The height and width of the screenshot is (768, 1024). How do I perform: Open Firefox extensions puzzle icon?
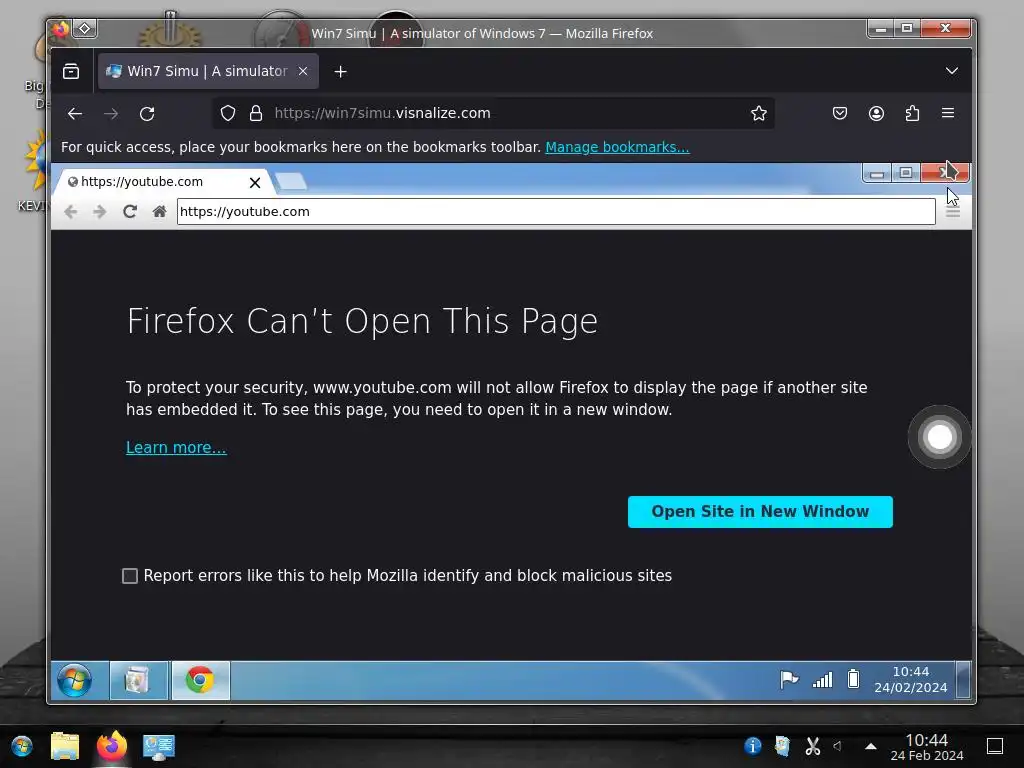tap(912, 114)
